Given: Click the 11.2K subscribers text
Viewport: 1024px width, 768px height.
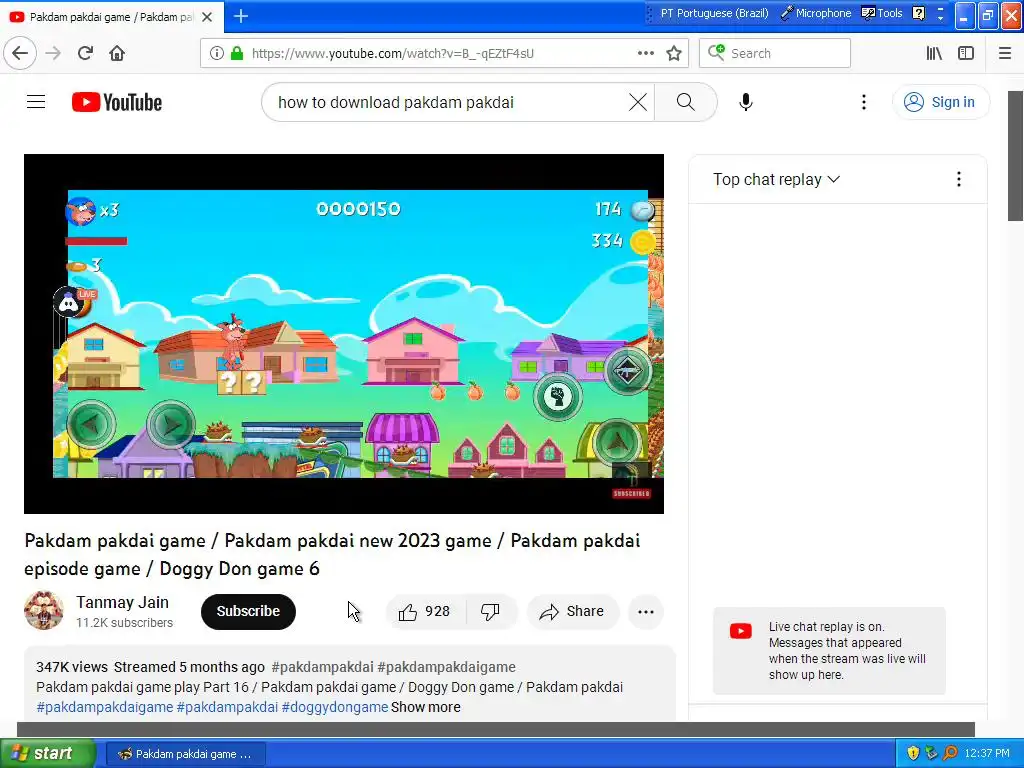Looking at the screenshot, I should click(124, 623).
